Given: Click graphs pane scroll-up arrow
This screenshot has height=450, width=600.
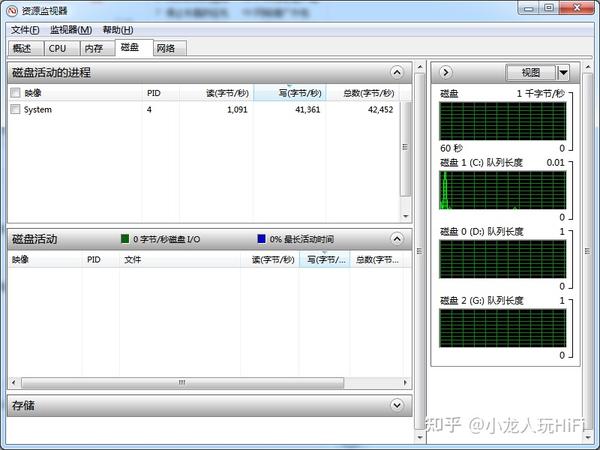Looking at the screenshot, I should click(588, 67).
